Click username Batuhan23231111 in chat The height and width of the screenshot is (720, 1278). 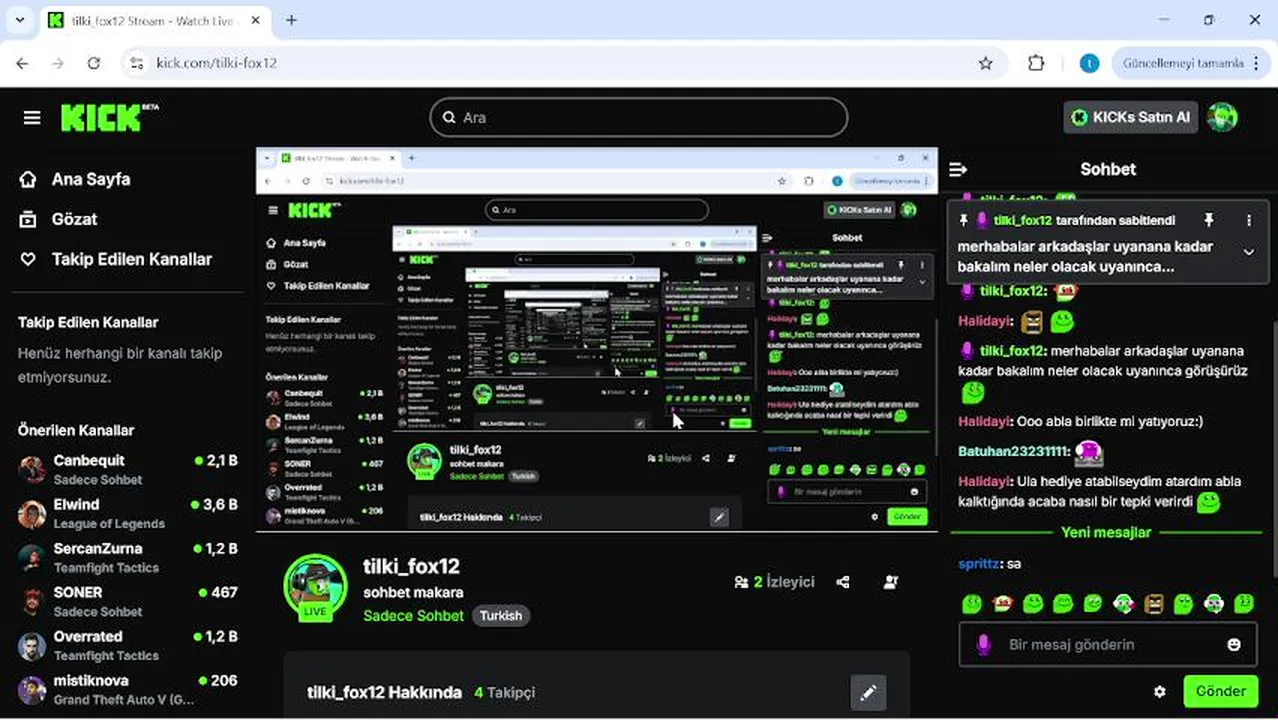coord(1014,452)
